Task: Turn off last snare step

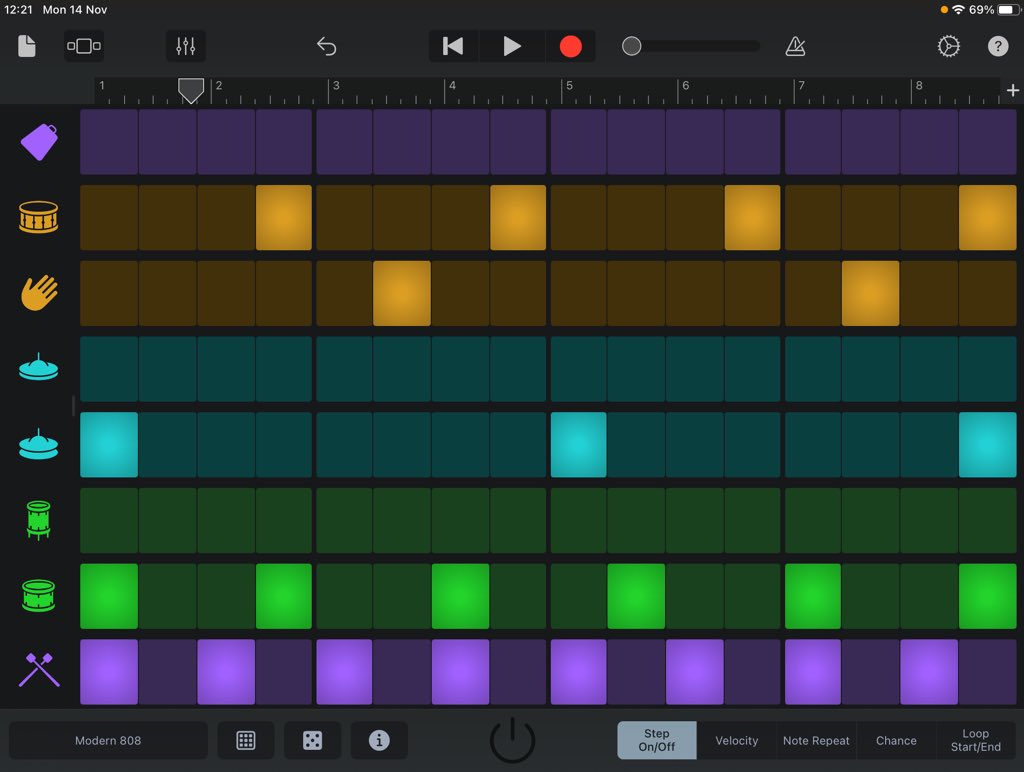Action: coord(987,217)
